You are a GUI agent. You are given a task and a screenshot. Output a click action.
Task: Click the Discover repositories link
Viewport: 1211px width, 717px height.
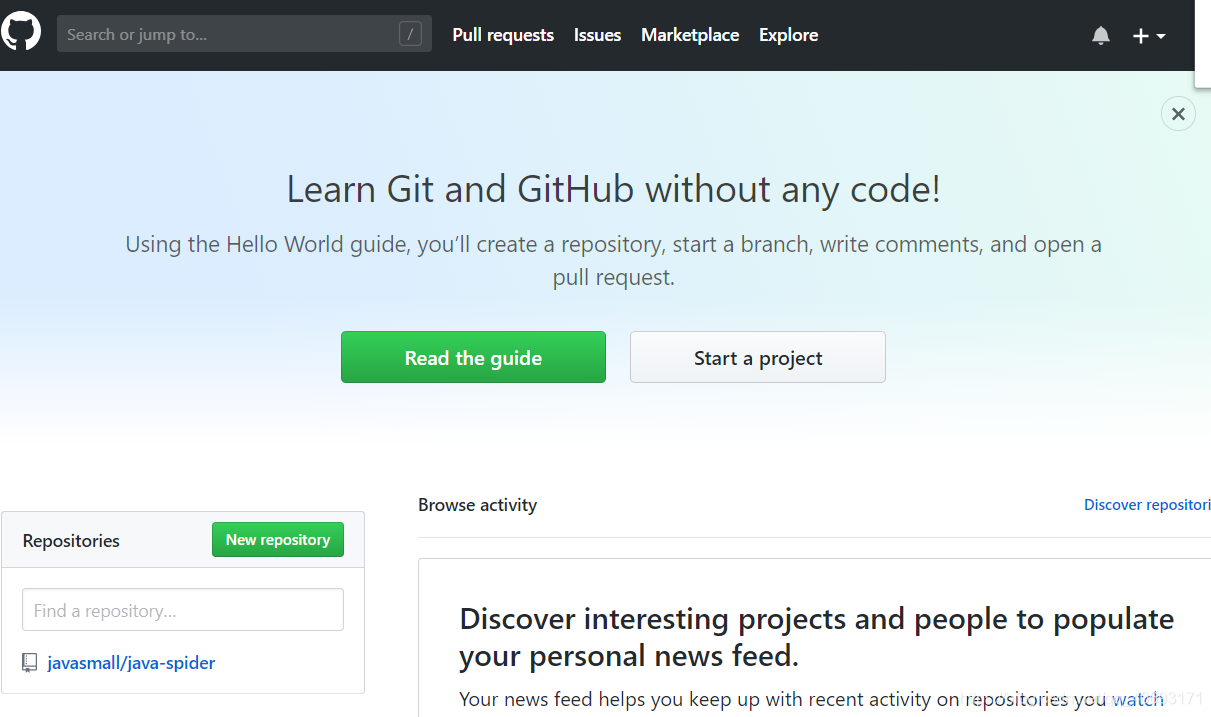click(1147, 504)
